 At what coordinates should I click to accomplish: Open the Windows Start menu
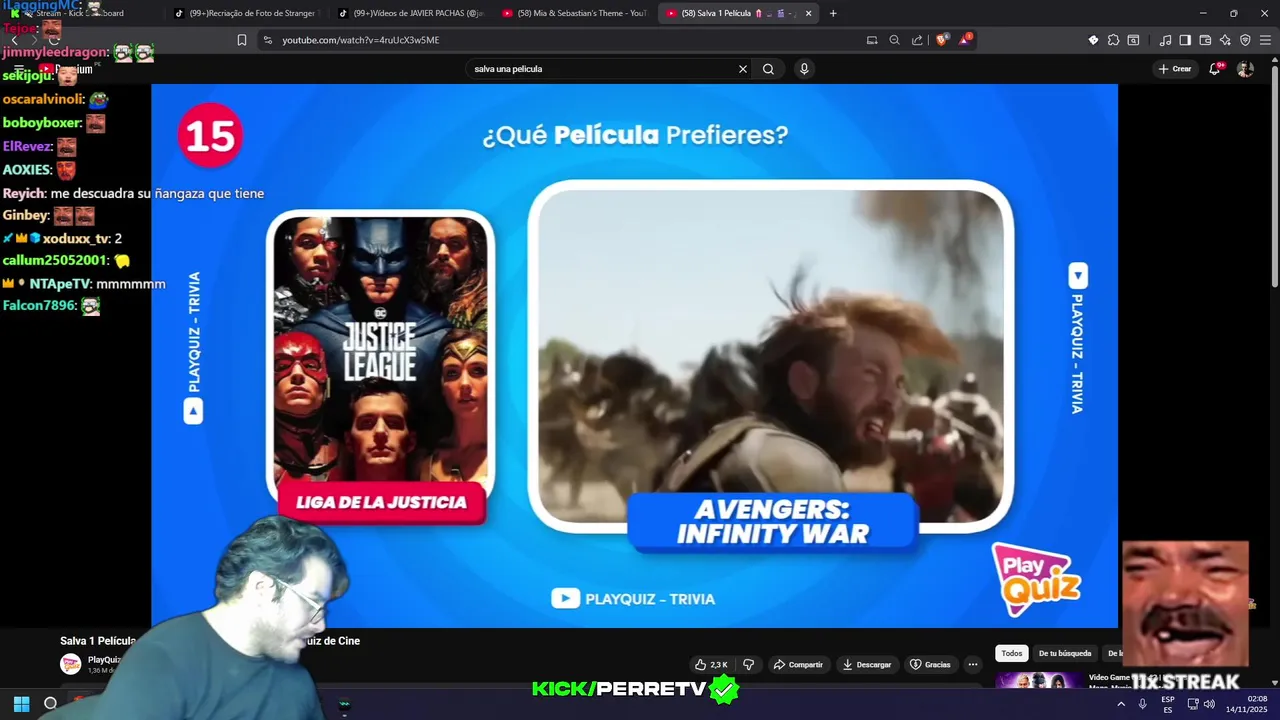[x=21, y=703]
